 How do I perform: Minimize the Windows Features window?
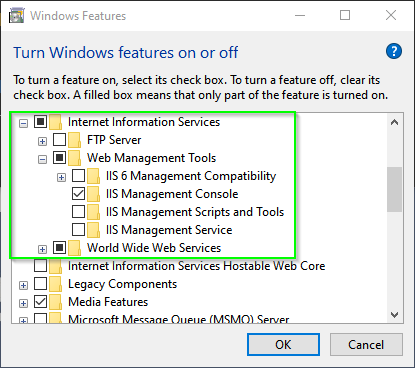[300, 15]
